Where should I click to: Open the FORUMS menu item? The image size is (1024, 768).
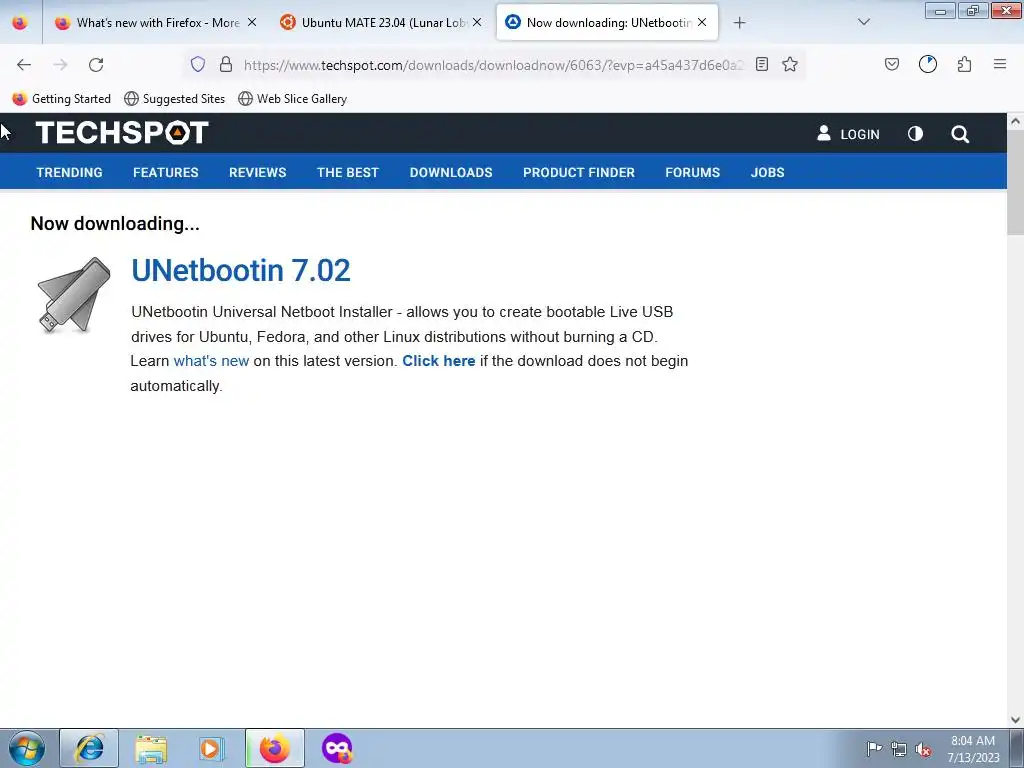coord(692,172)
